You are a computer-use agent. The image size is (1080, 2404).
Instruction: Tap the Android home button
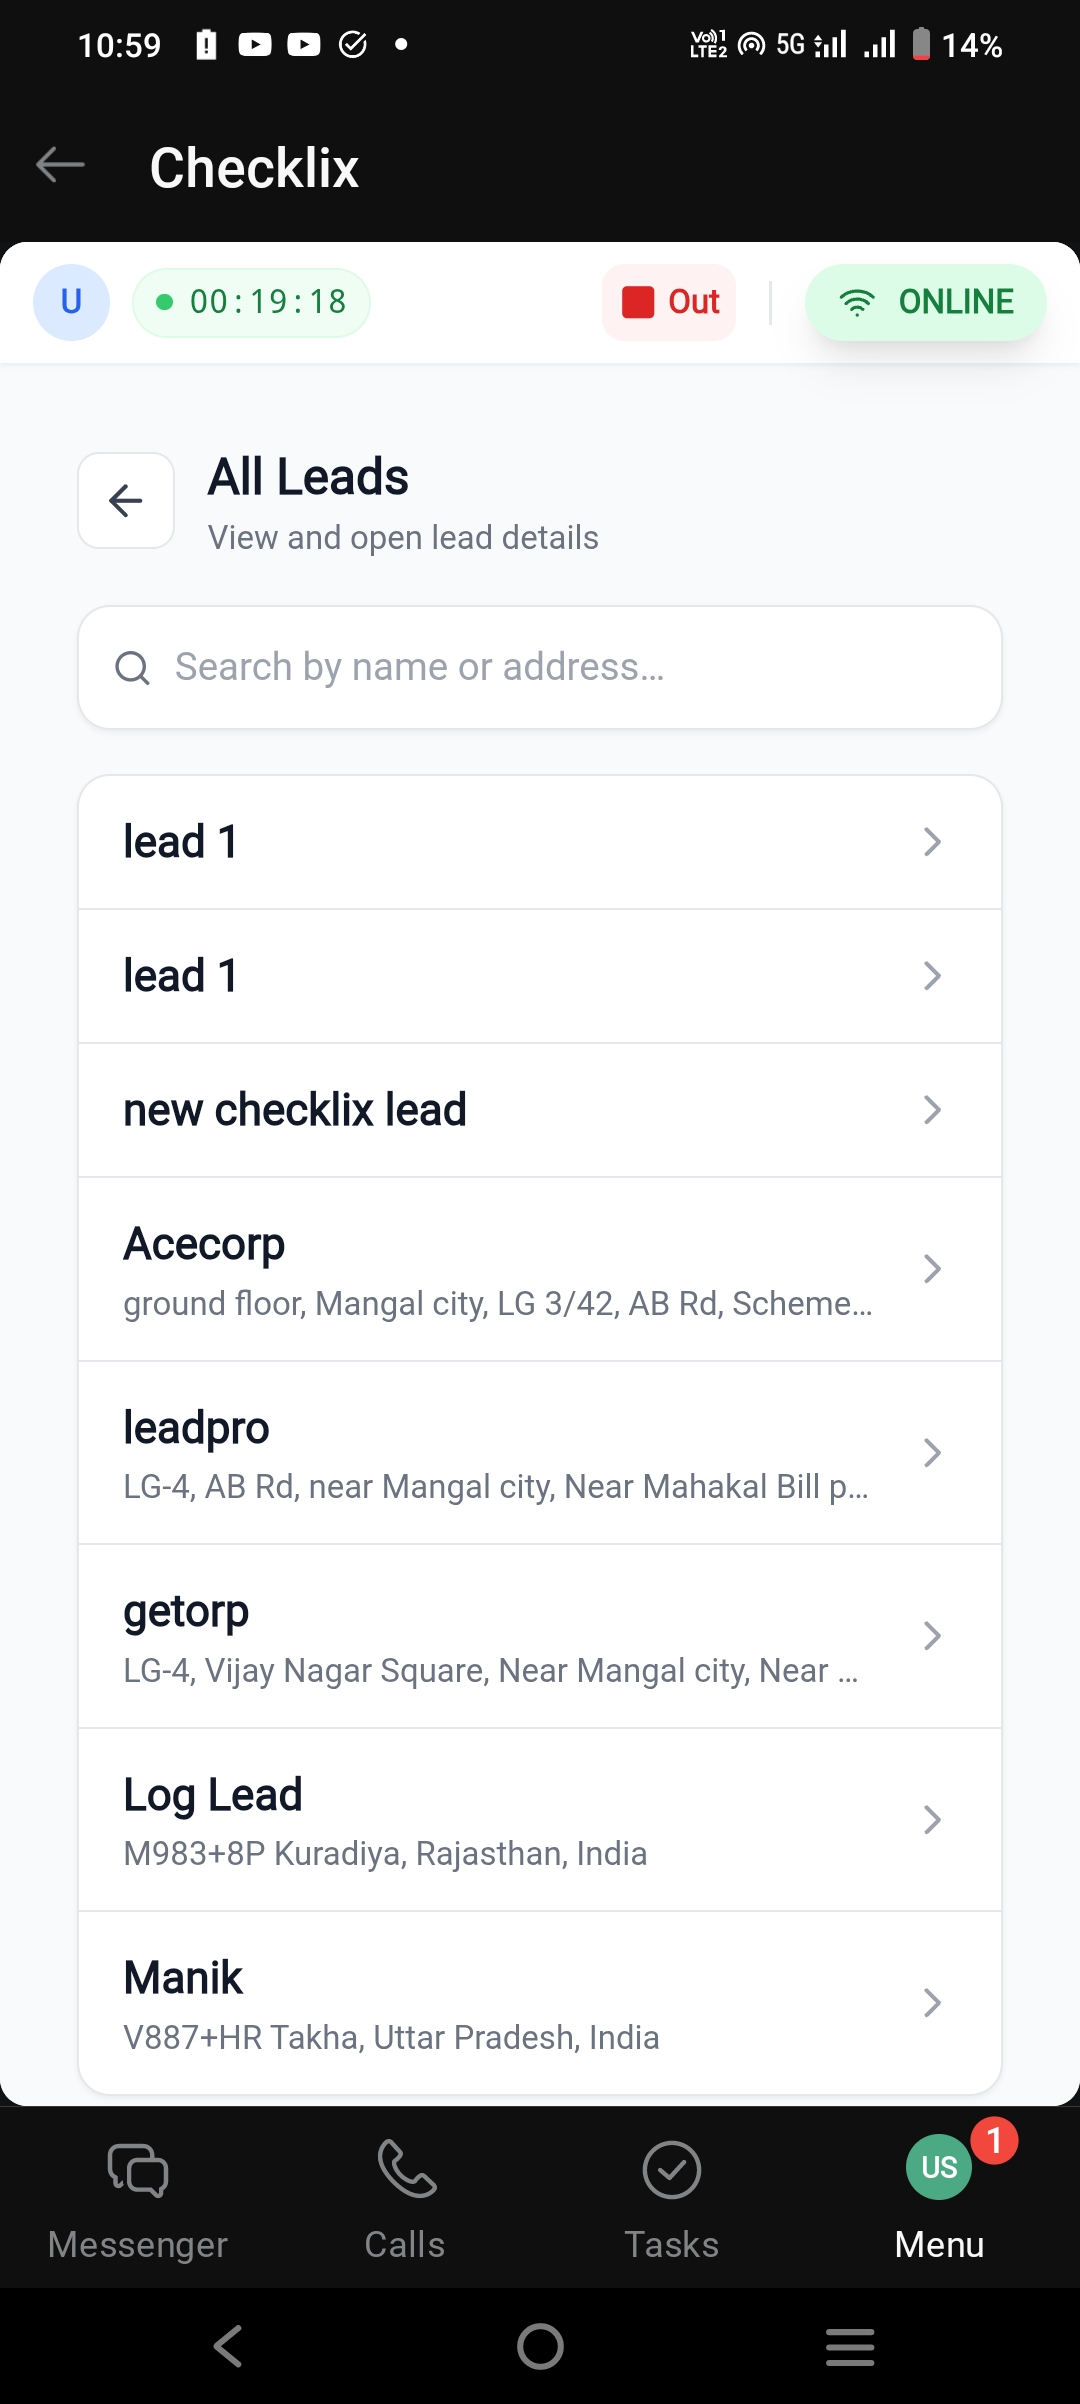point(540,2346)
